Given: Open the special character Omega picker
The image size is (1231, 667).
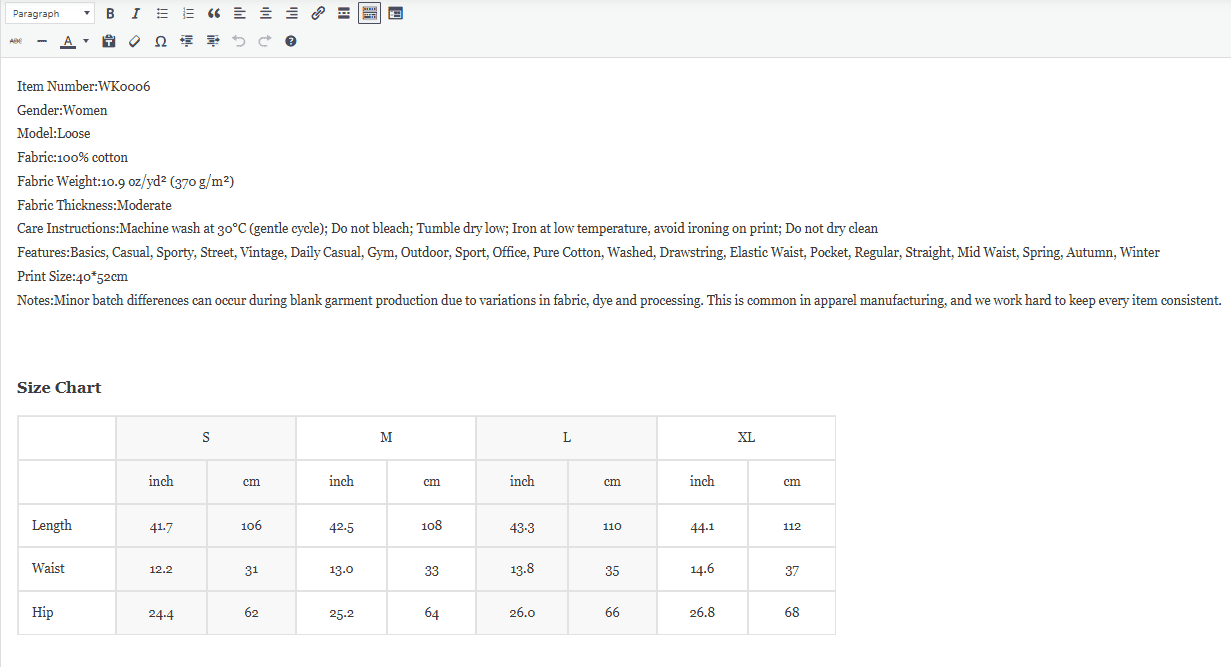Looking at the screenshot, I should point(161,41).
